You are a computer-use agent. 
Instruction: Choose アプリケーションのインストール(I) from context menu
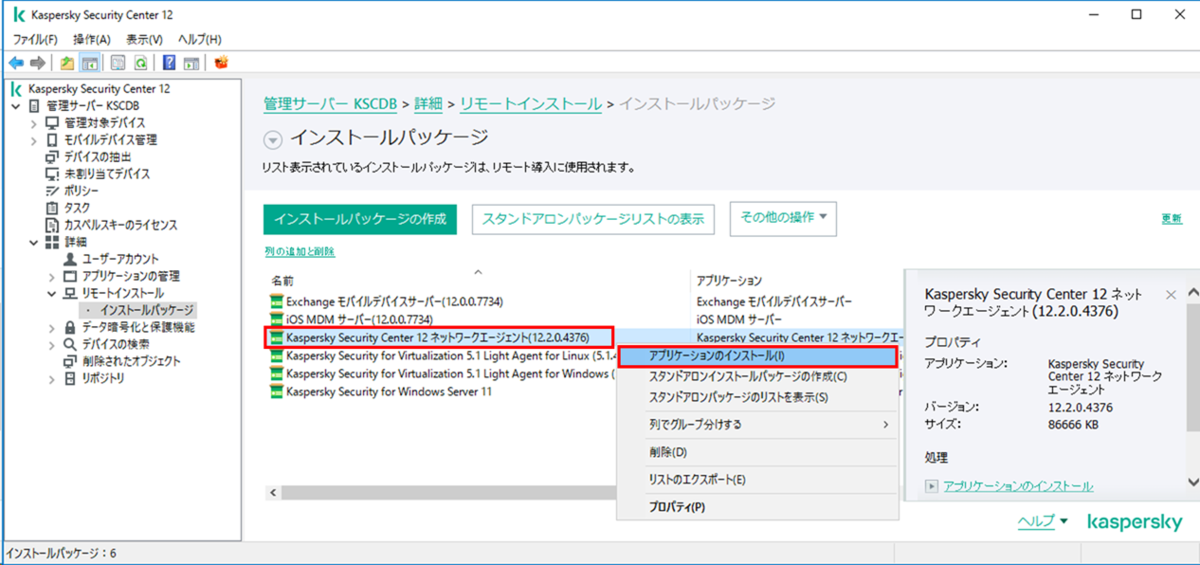click(x=756, y=355)
